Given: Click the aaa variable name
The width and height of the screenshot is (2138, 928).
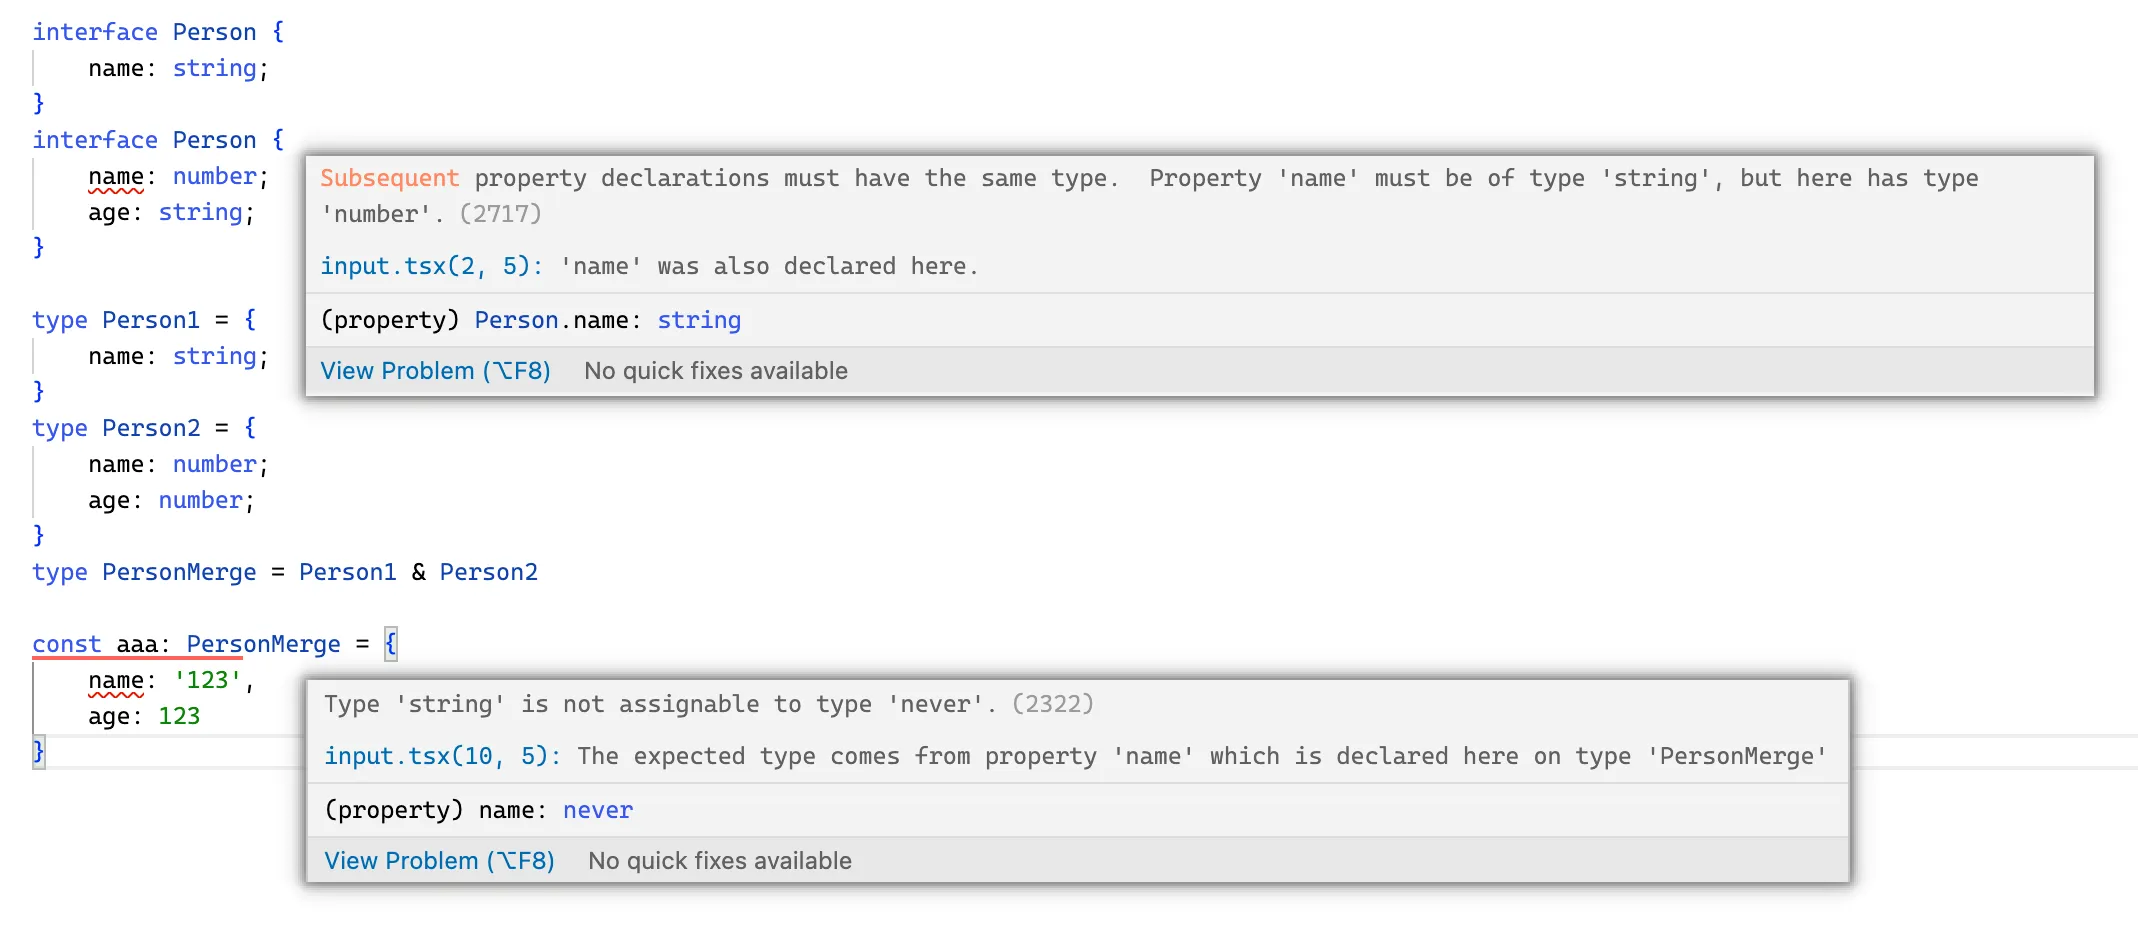Looking at the screenshot, I should 137,645.
